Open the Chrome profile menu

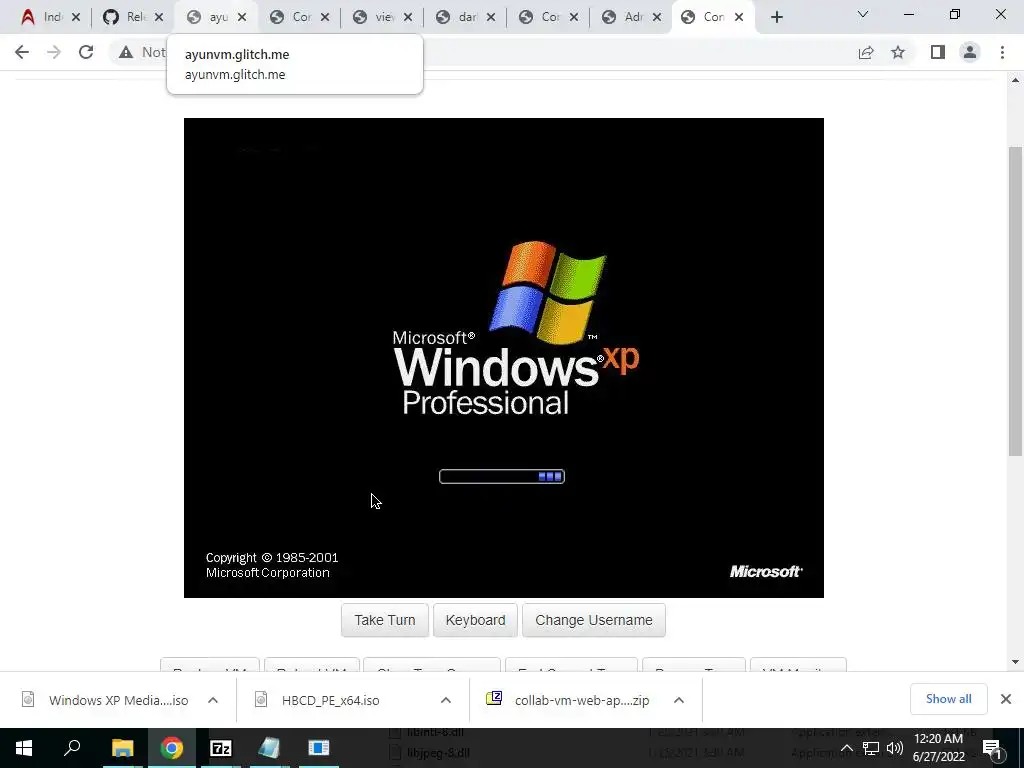970,52
